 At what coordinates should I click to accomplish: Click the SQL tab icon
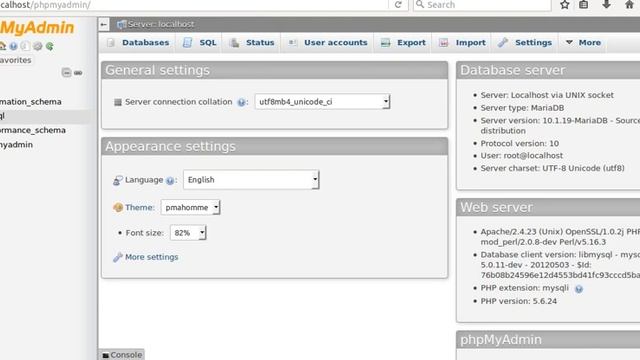pyautogui.click(x=187, y=42)
